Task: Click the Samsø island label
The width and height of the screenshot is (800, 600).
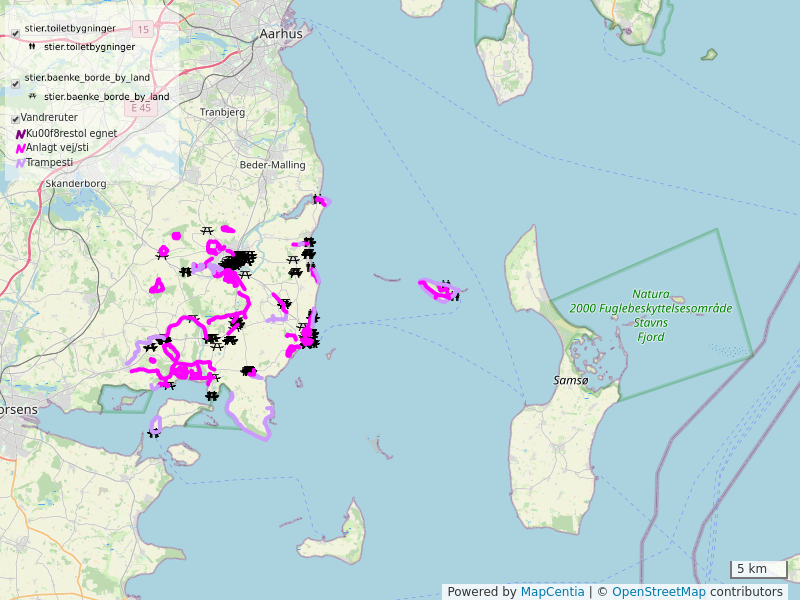Action: (571, 381)
